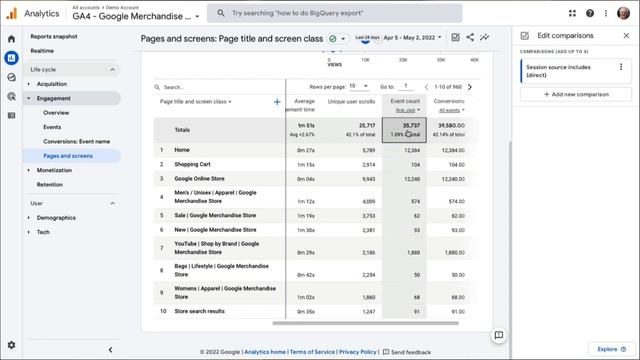The width and height of the screenshot is (640, 360).
Task: Click the horizontal table scrollbar
Action: (x=365, y=323)
